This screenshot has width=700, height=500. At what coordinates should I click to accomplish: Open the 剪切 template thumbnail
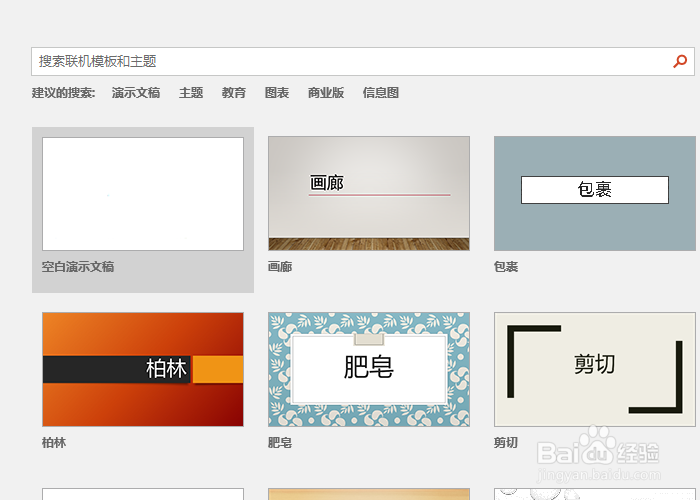pos(595,369)
